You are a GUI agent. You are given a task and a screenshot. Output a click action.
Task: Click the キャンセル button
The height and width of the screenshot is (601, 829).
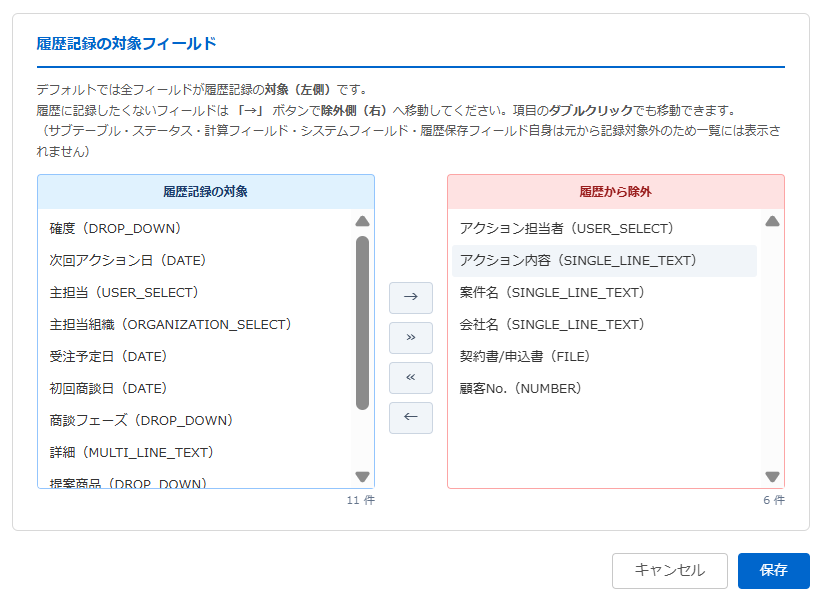669,570
